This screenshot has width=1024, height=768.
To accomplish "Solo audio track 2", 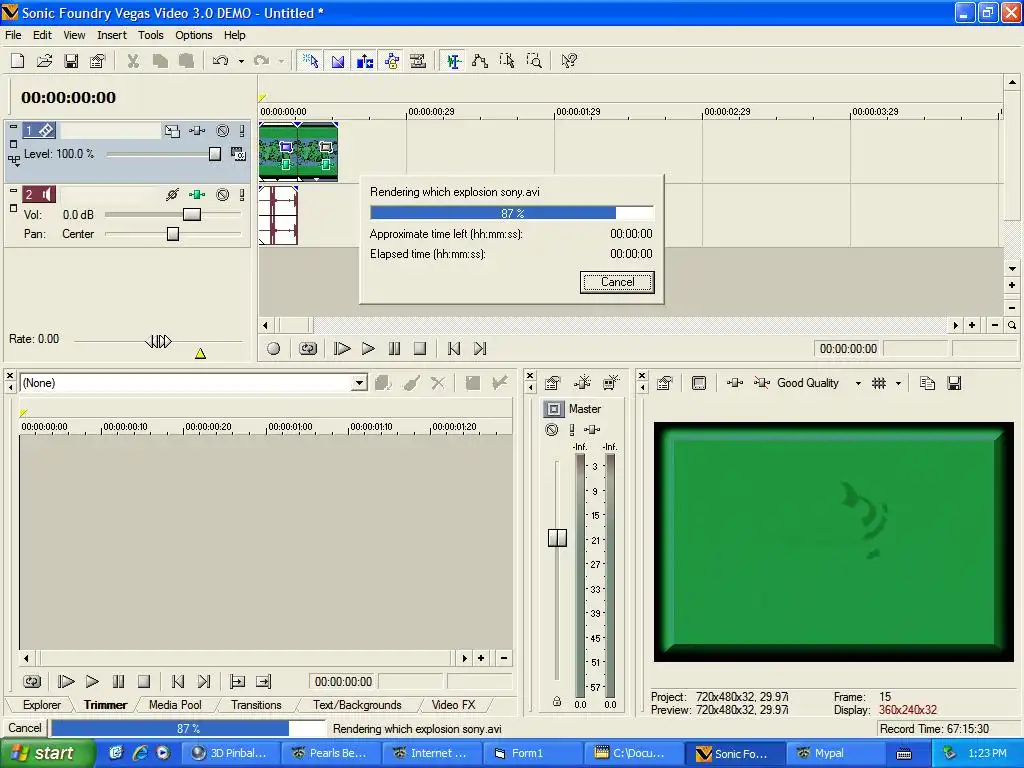I will [242, 195].
